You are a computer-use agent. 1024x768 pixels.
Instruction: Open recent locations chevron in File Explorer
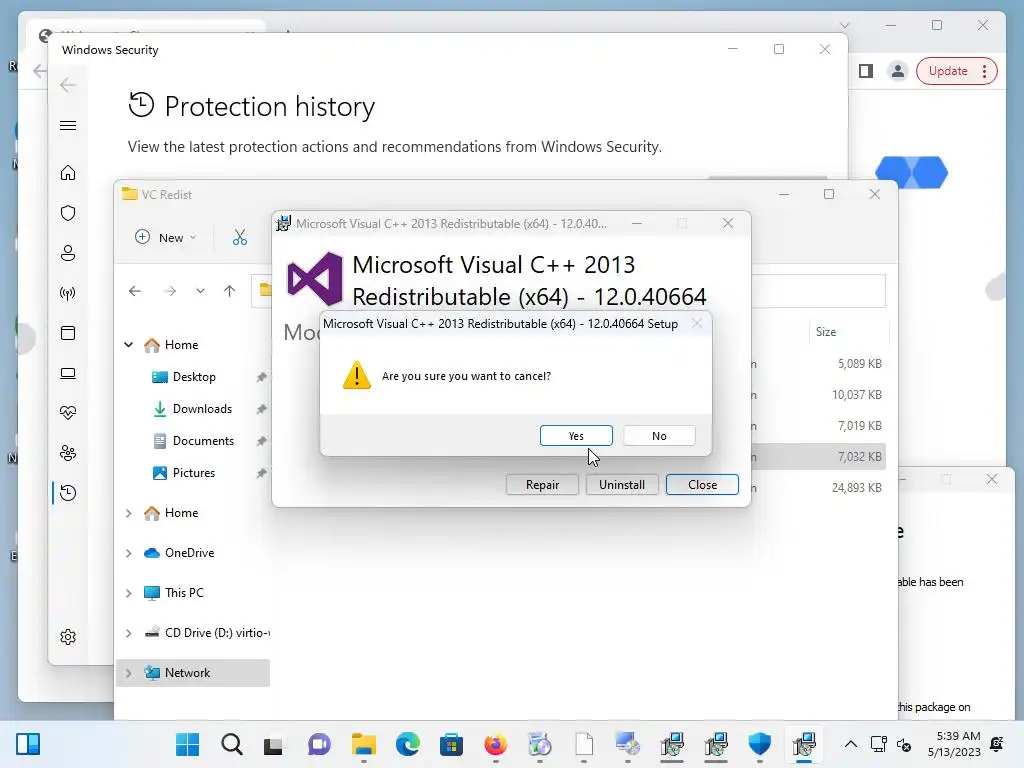200,291
